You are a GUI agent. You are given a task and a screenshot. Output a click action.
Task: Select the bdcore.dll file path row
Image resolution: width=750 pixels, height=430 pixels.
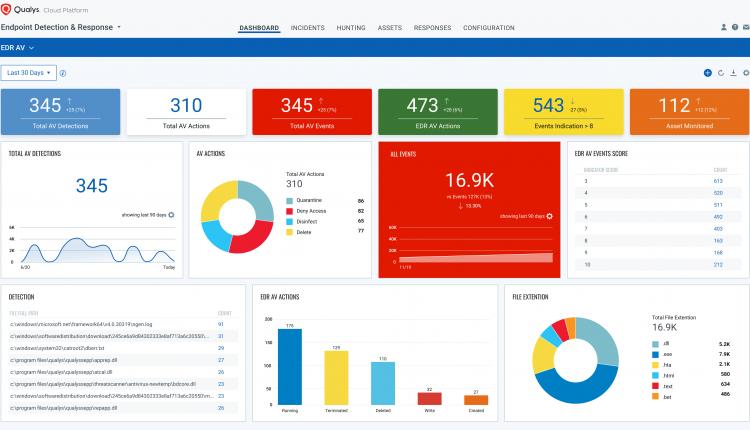123,384
